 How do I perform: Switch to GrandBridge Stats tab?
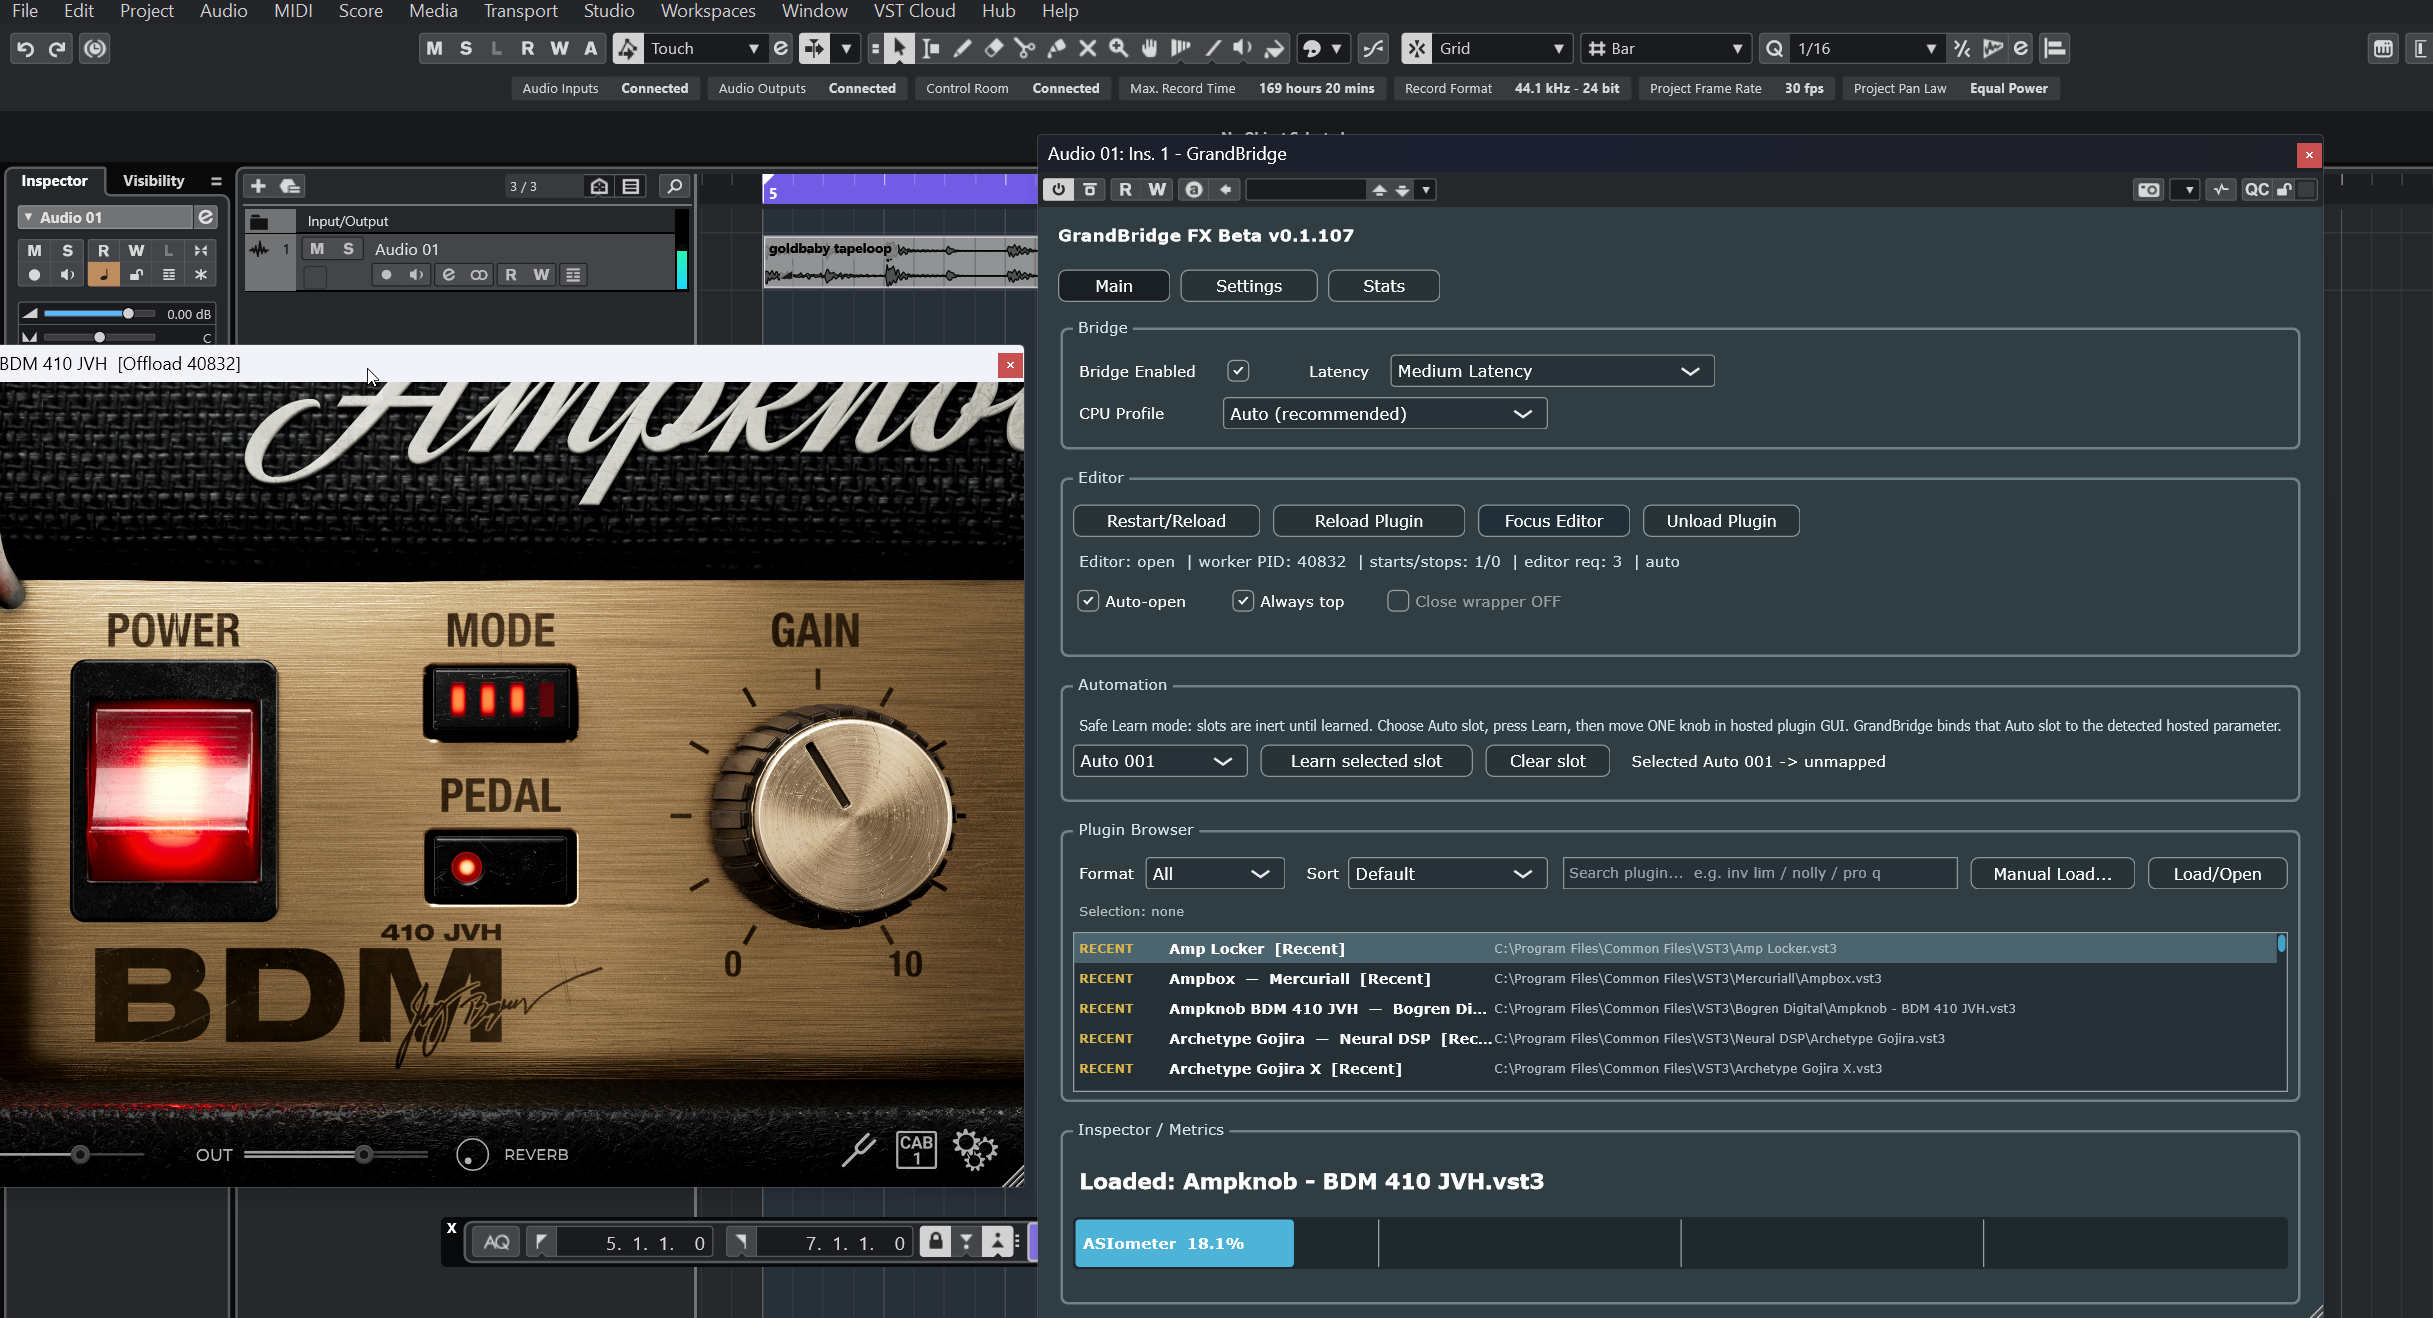tap(1383, 286)
